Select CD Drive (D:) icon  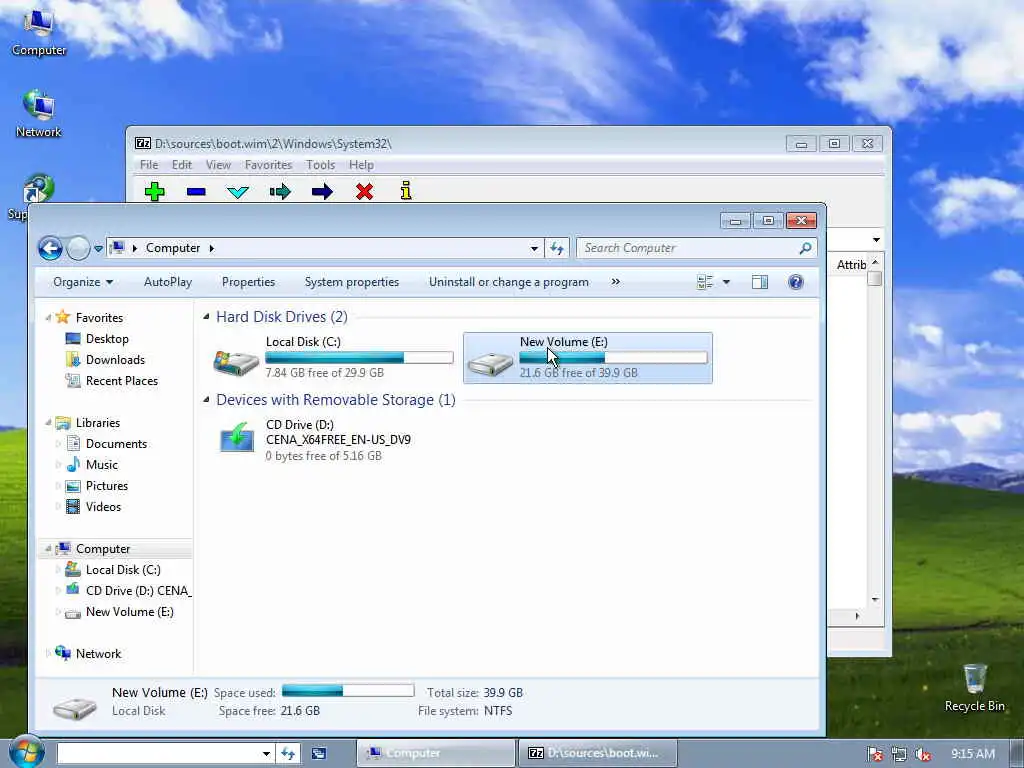click(236, 438)
